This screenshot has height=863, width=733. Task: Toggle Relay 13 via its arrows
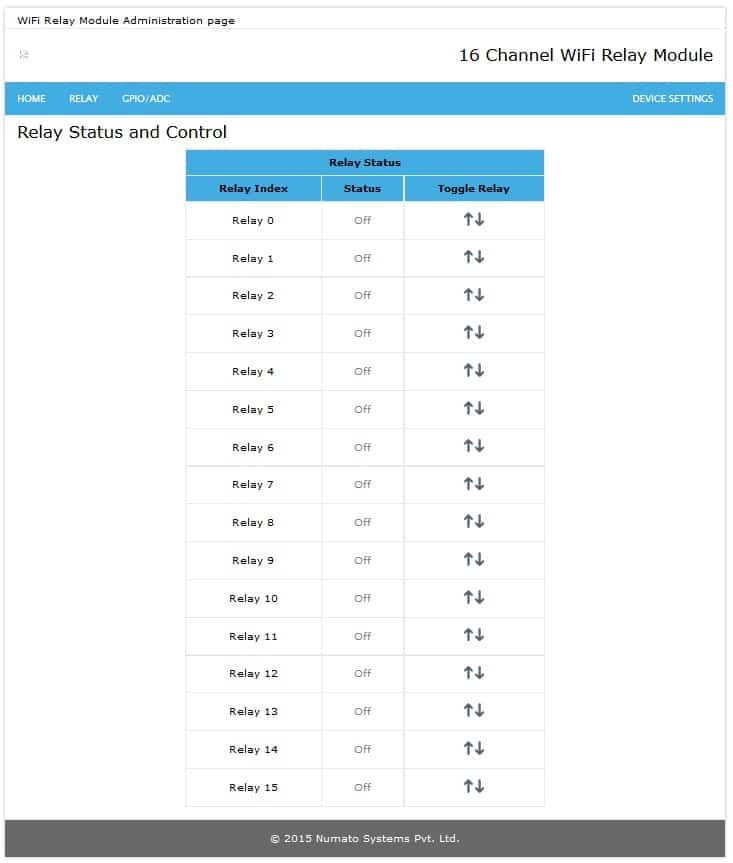click(x=474, y=711)
